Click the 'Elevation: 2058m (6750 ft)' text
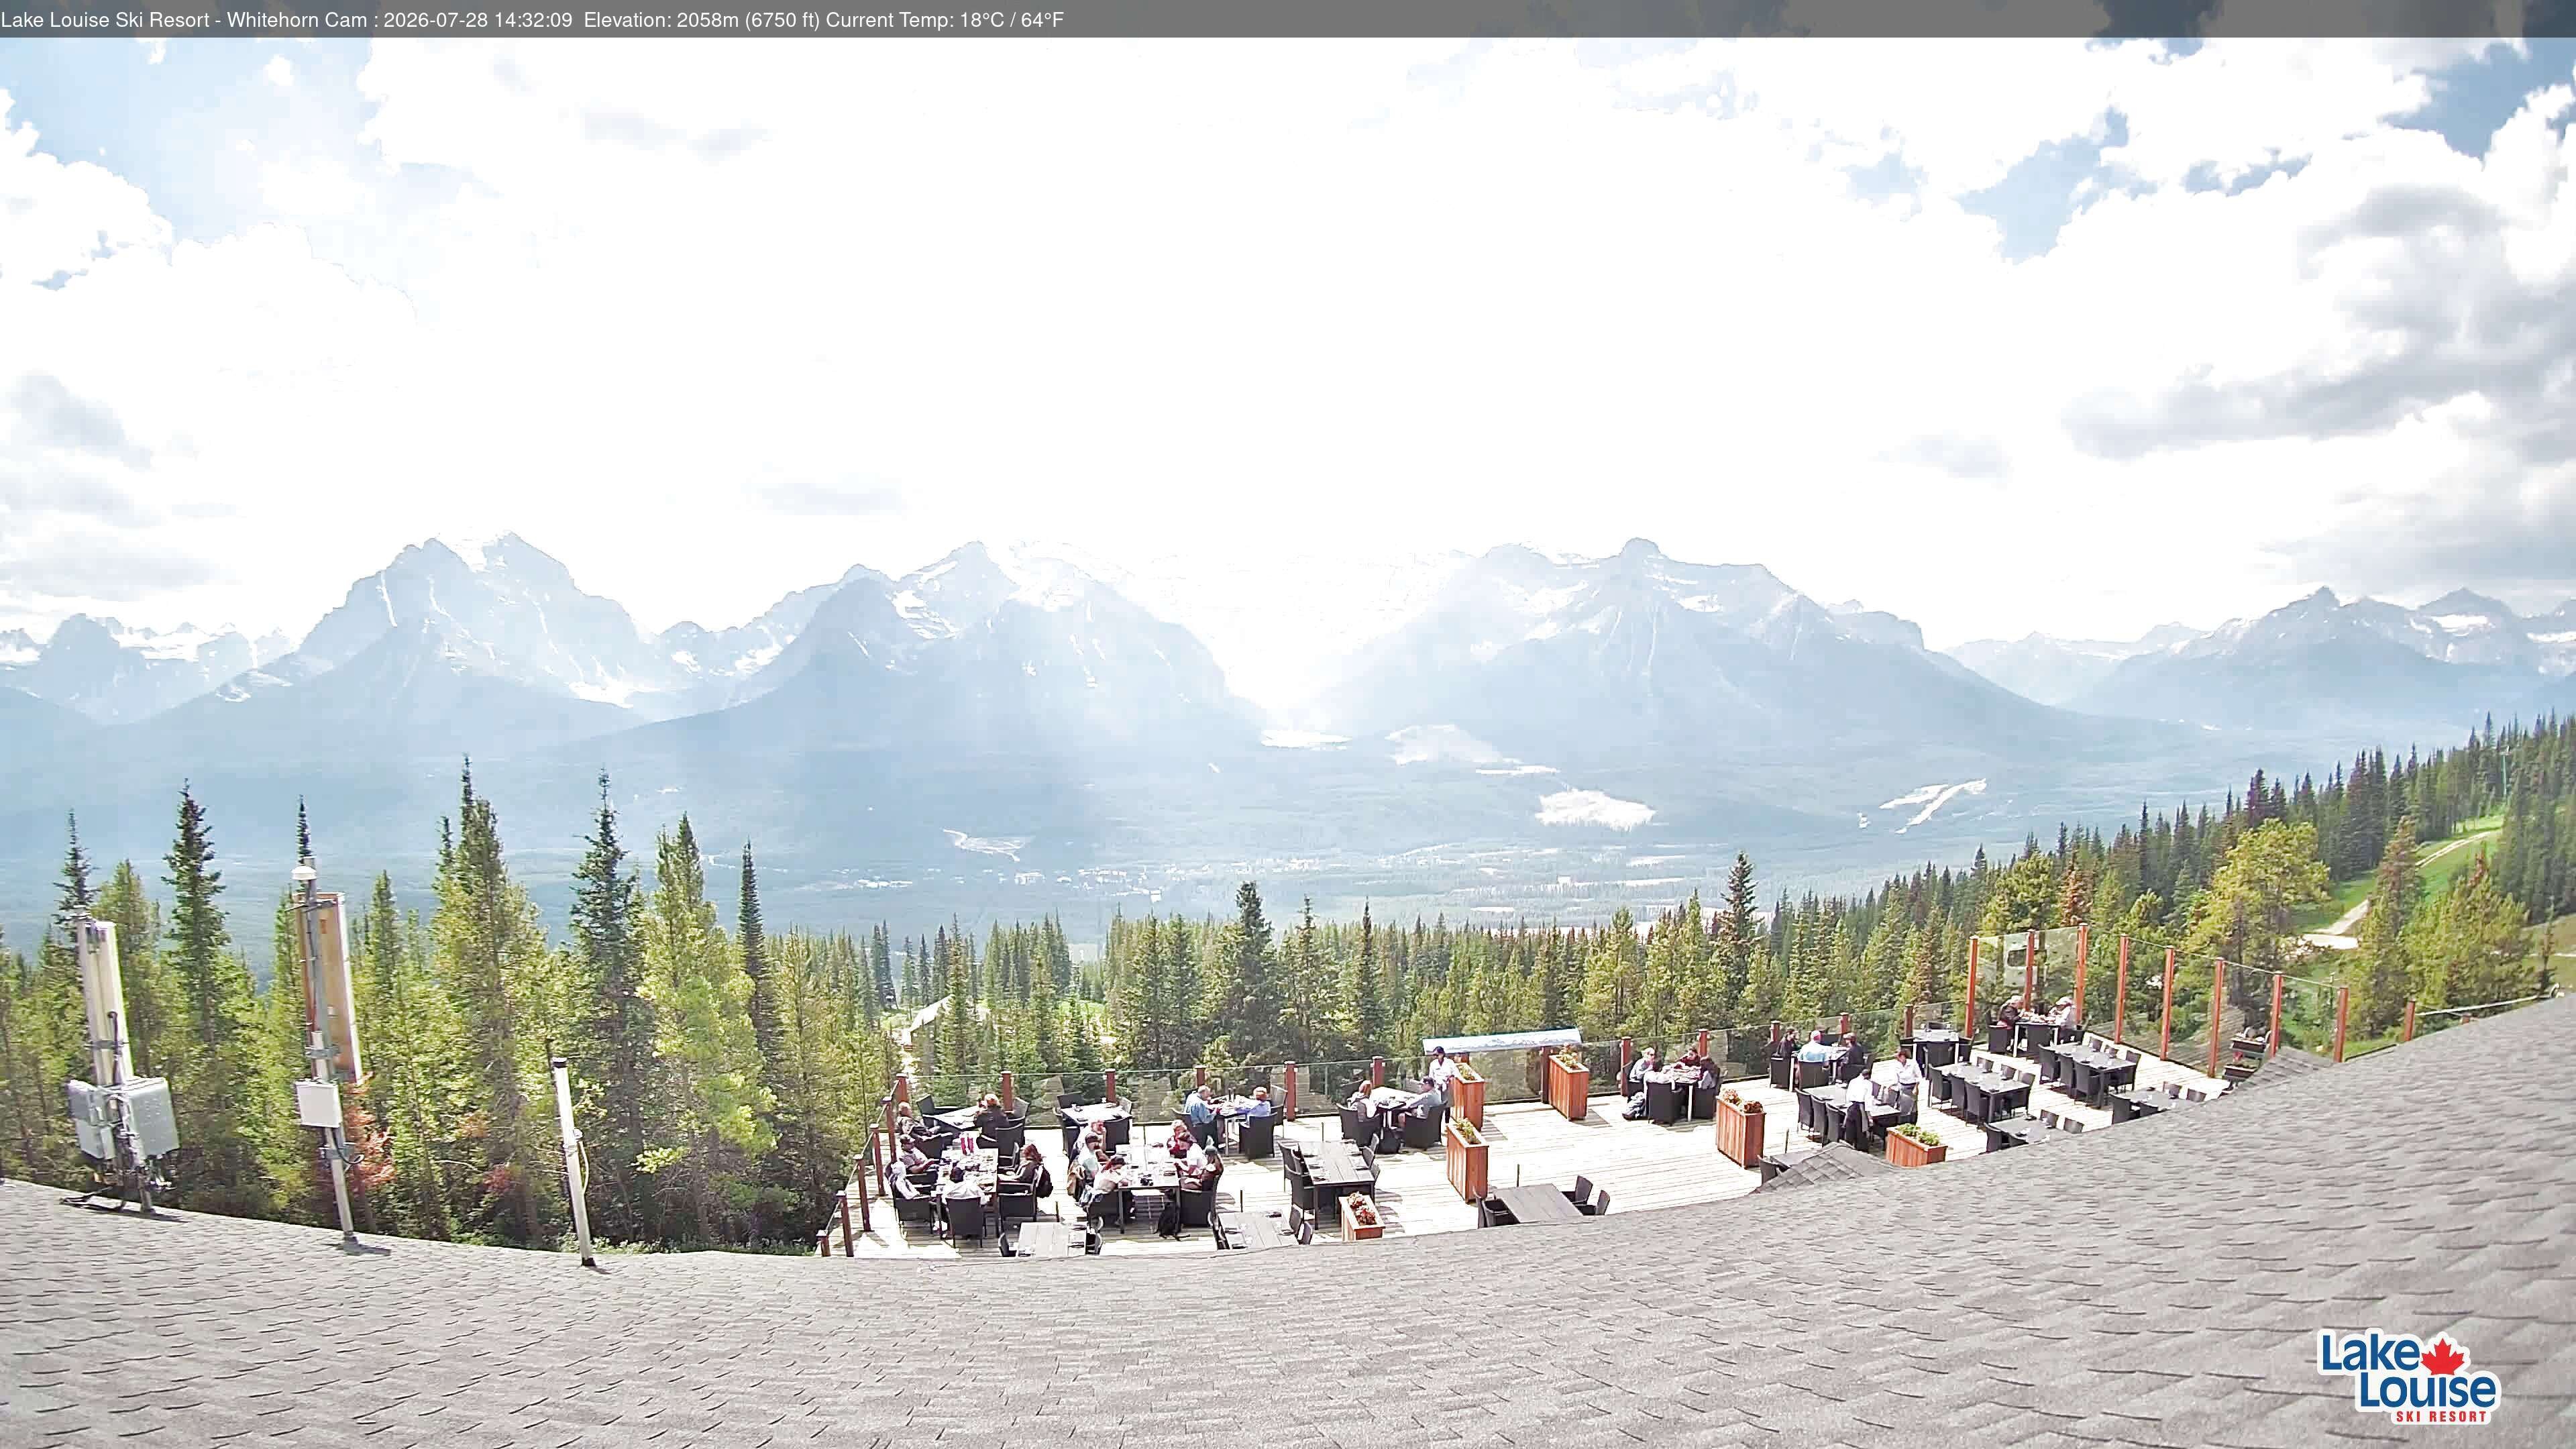The image size is (2576, 1449). pyautogui.click(x=701, y=20)
